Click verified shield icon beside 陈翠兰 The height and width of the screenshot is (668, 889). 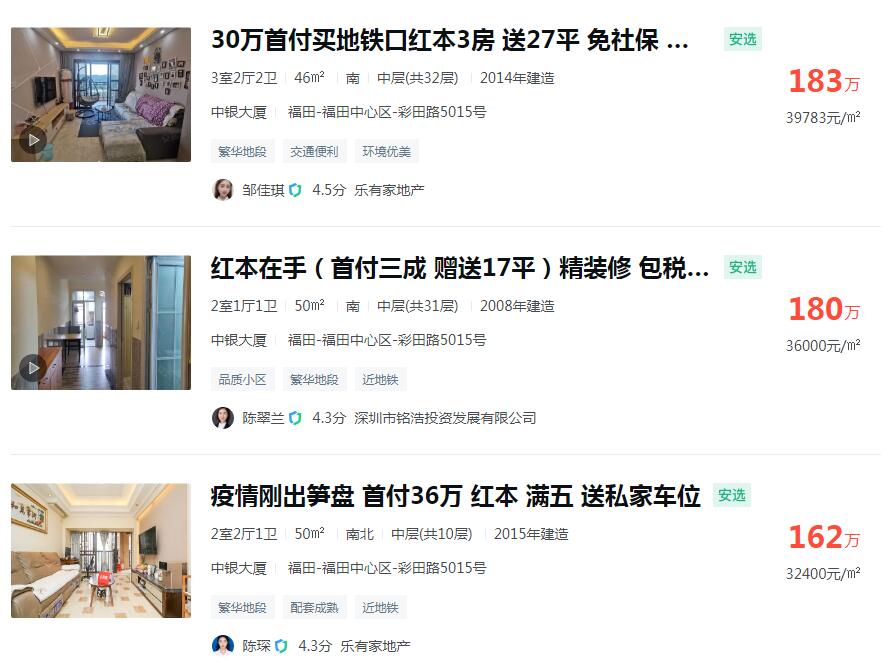[295, 418]
